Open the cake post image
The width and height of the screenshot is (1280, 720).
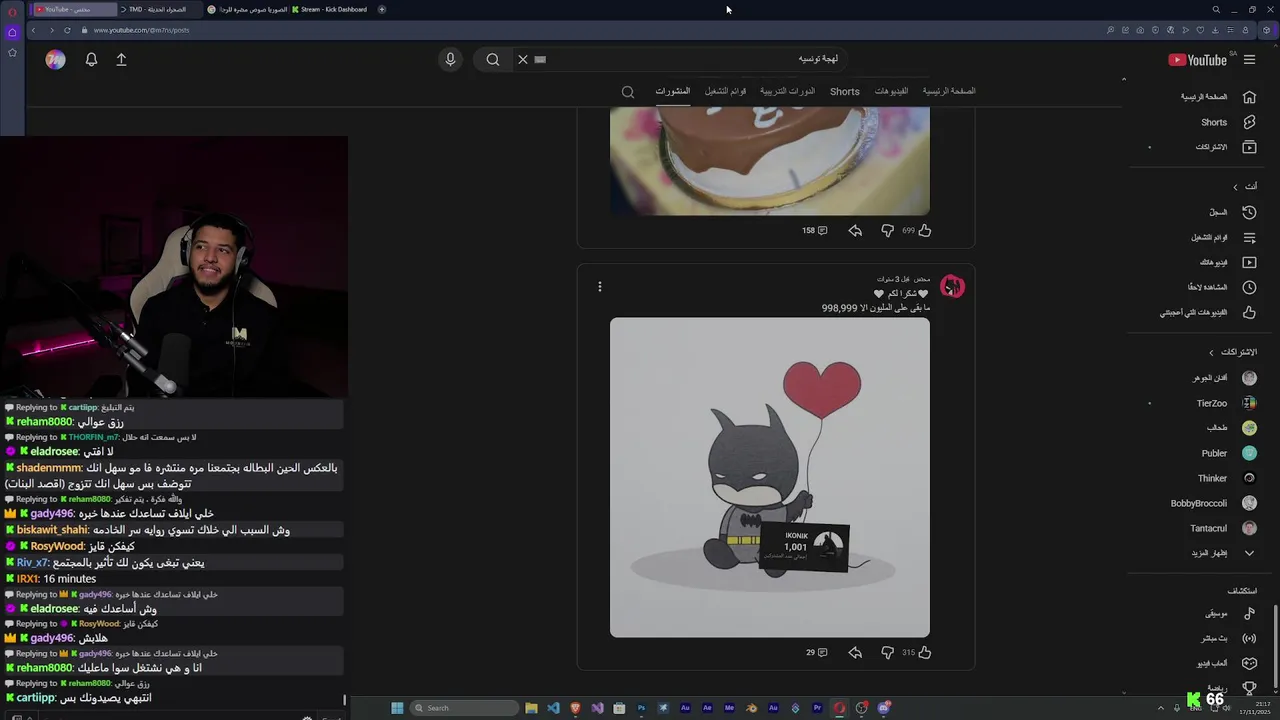[770, 161]
